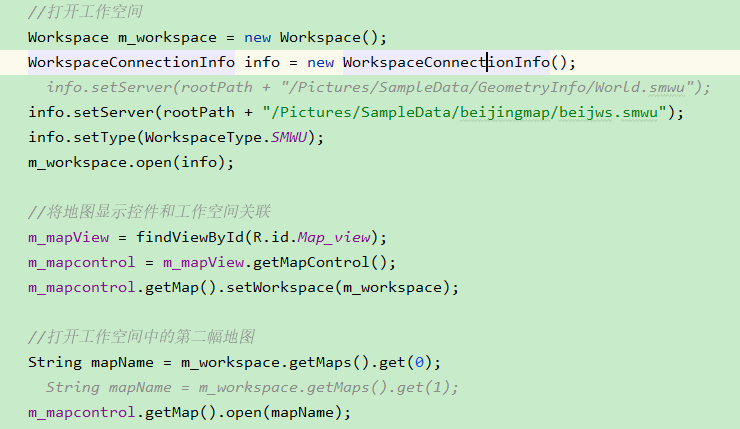Click the comment "//打开工作空间"
This screenshot has height=429, width=740.
click(x=85, y=12)
